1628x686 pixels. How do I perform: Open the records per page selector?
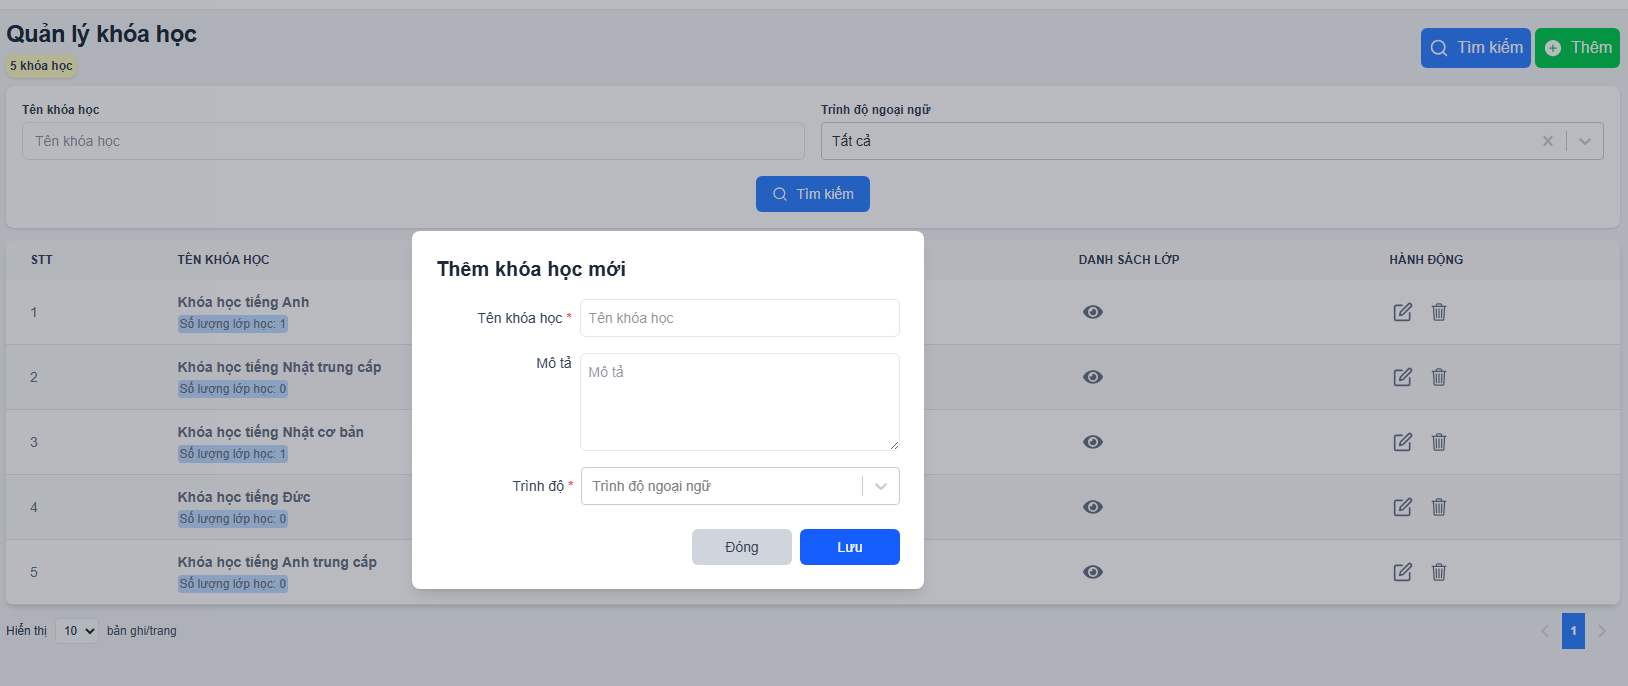pyautogui.click(x=77, y=631)
